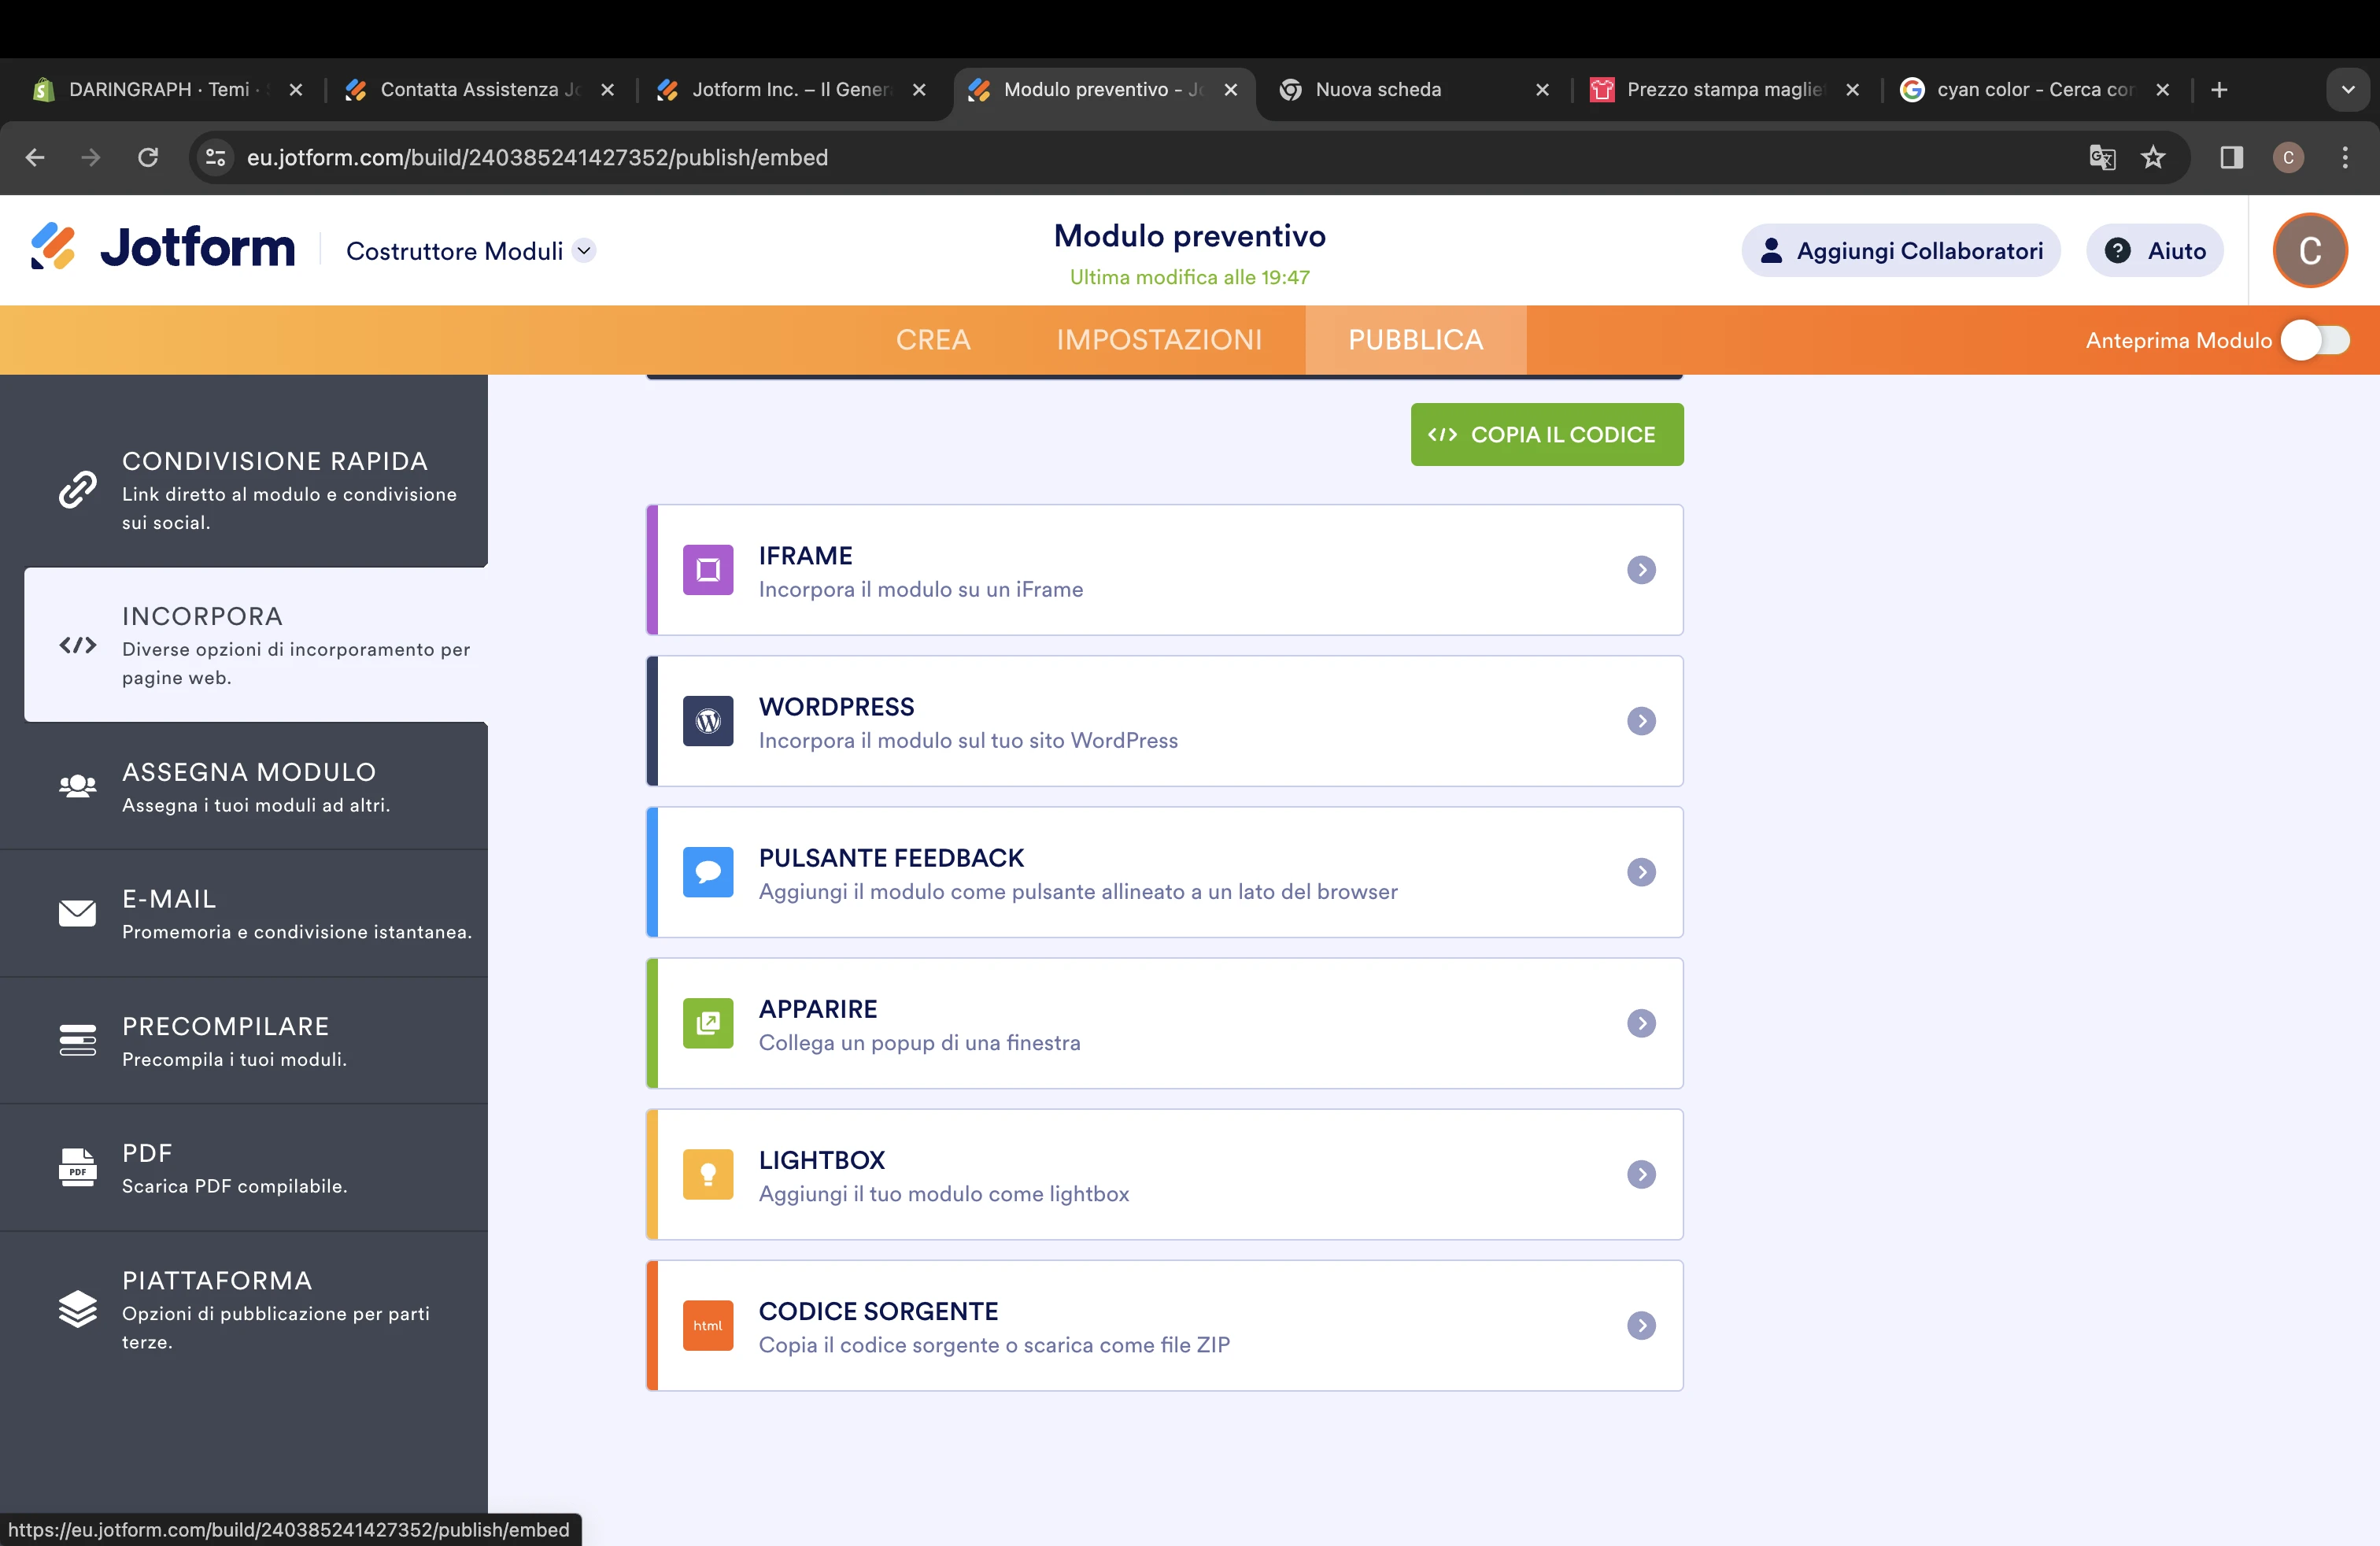Switch to the Nuova scheda browser tab
2380x1546 pixels.
(x=1378, y=89)
